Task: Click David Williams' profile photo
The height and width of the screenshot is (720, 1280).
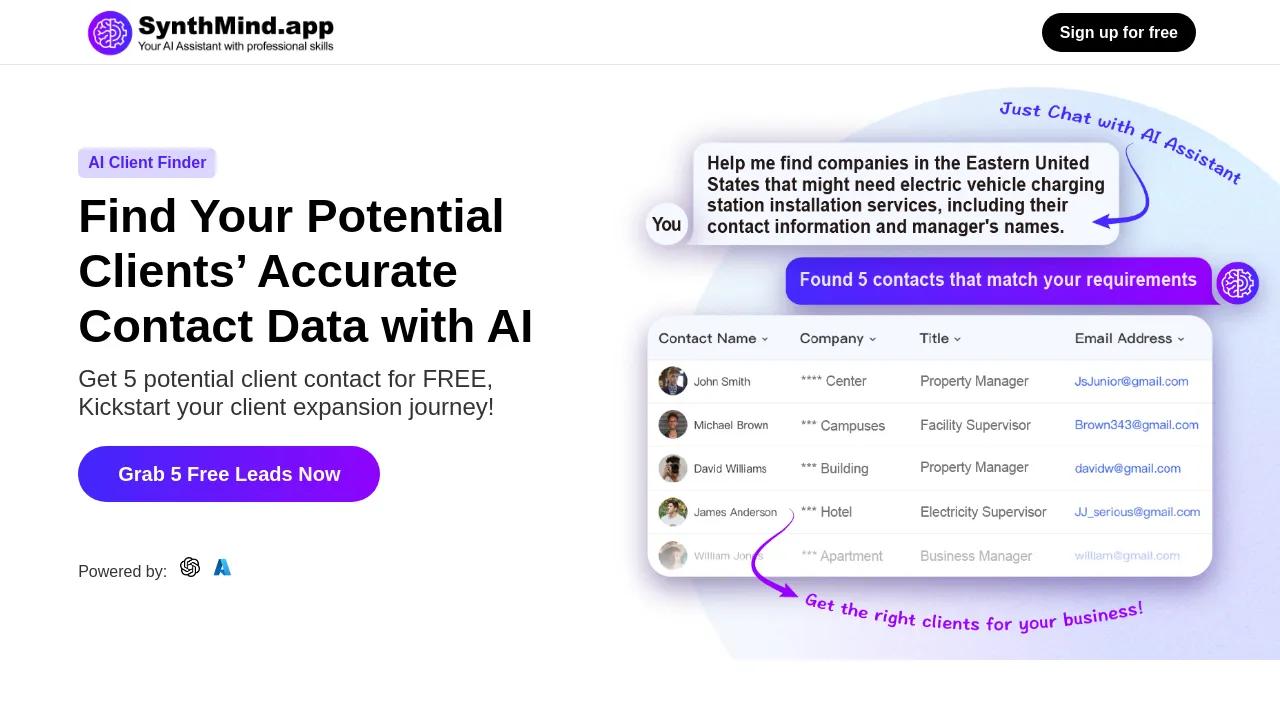Action: [673, 468]
